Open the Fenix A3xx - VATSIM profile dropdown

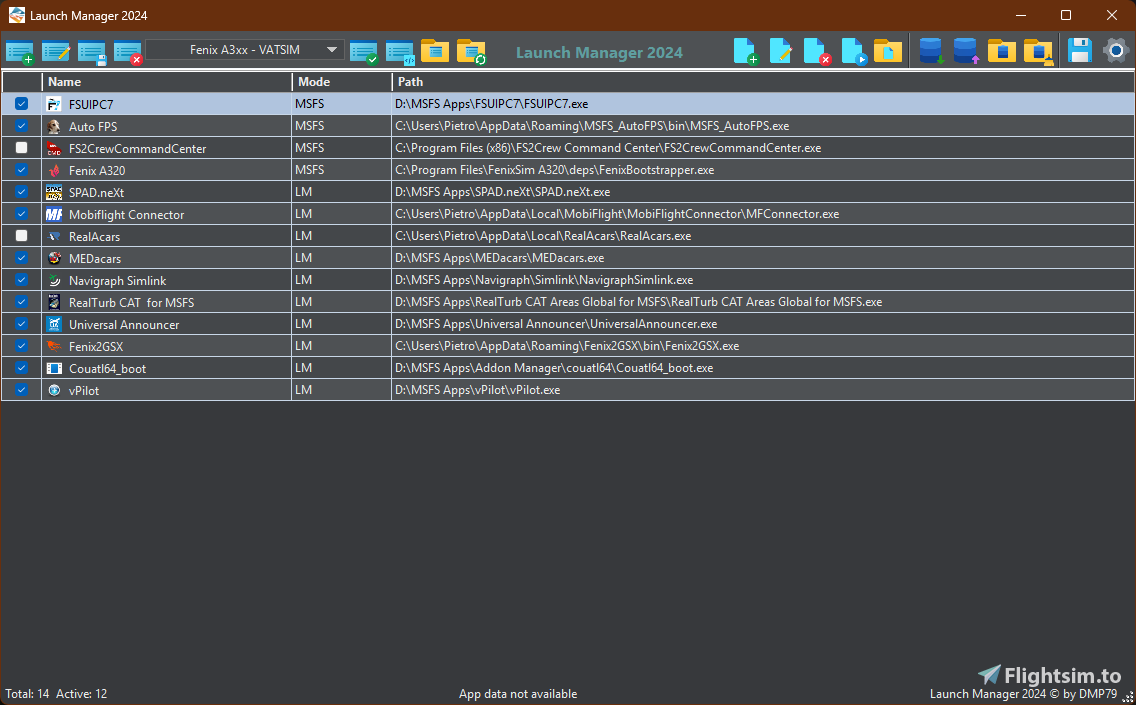tap(245, 50)
